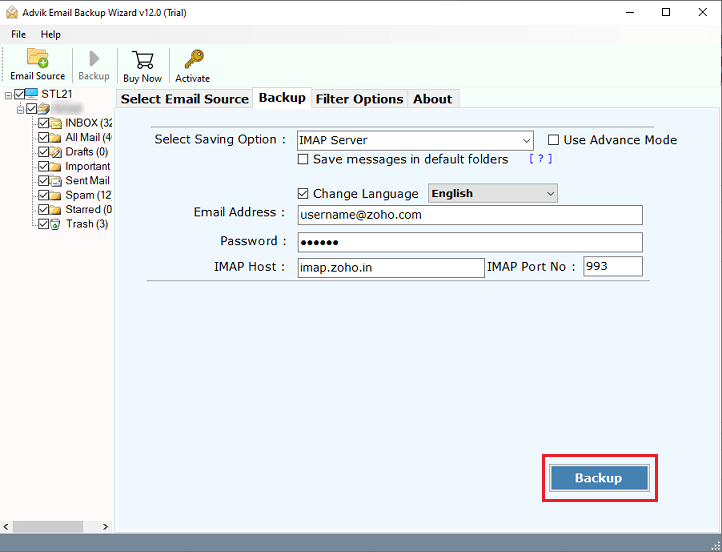This screenshot has width=722, height=552.
Task: Collapse the STL21 tree node
Action: (8, 95)
